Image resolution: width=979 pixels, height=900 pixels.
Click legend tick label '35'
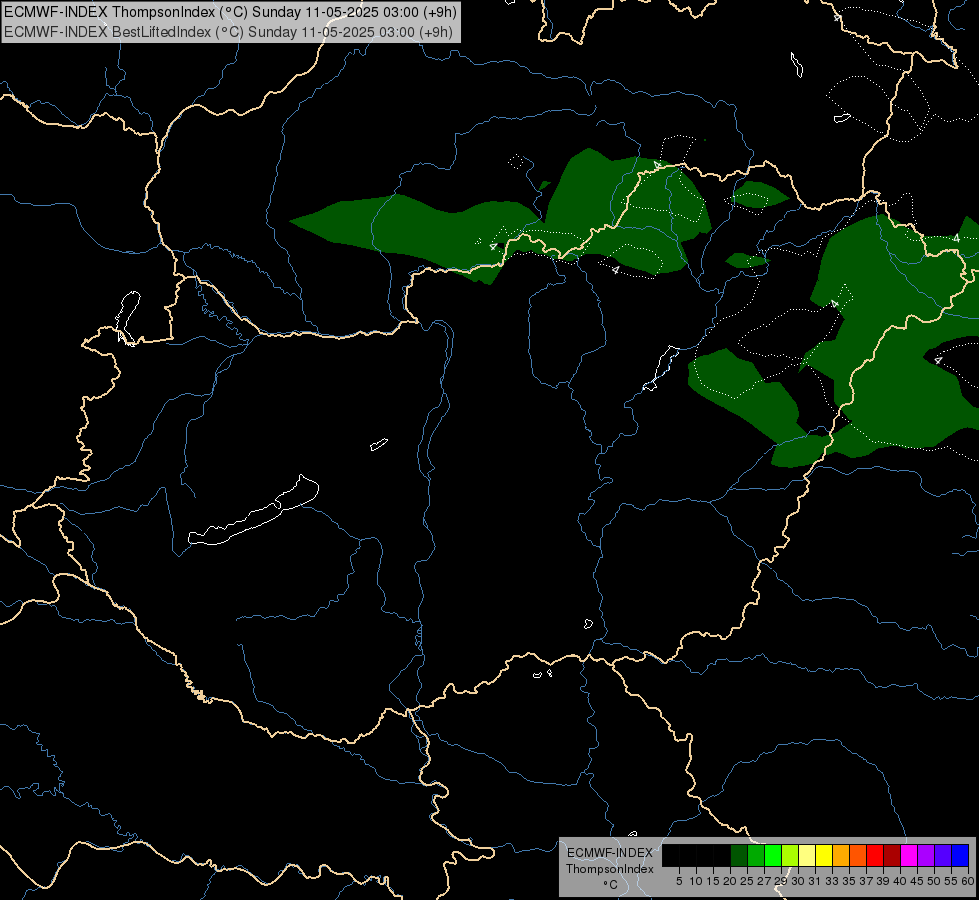pos(849,881)
